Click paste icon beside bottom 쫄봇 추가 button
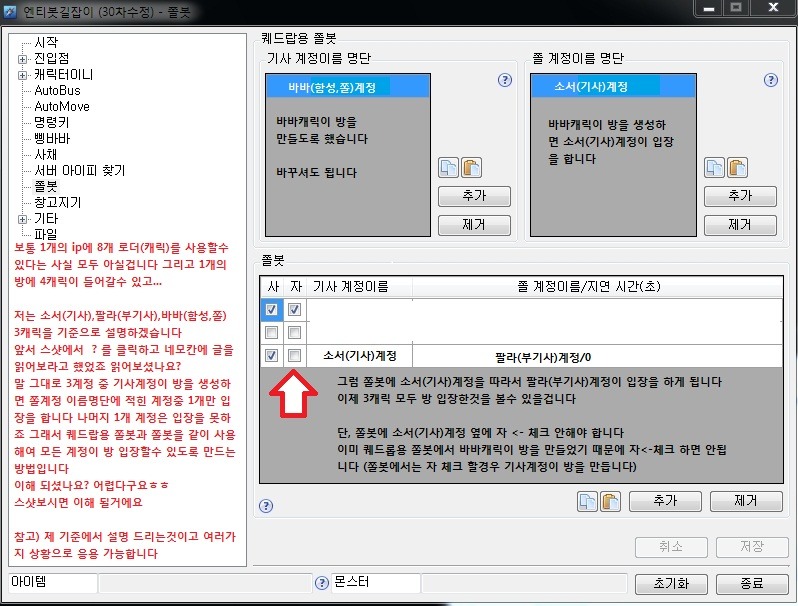 [x=610, y=502]
